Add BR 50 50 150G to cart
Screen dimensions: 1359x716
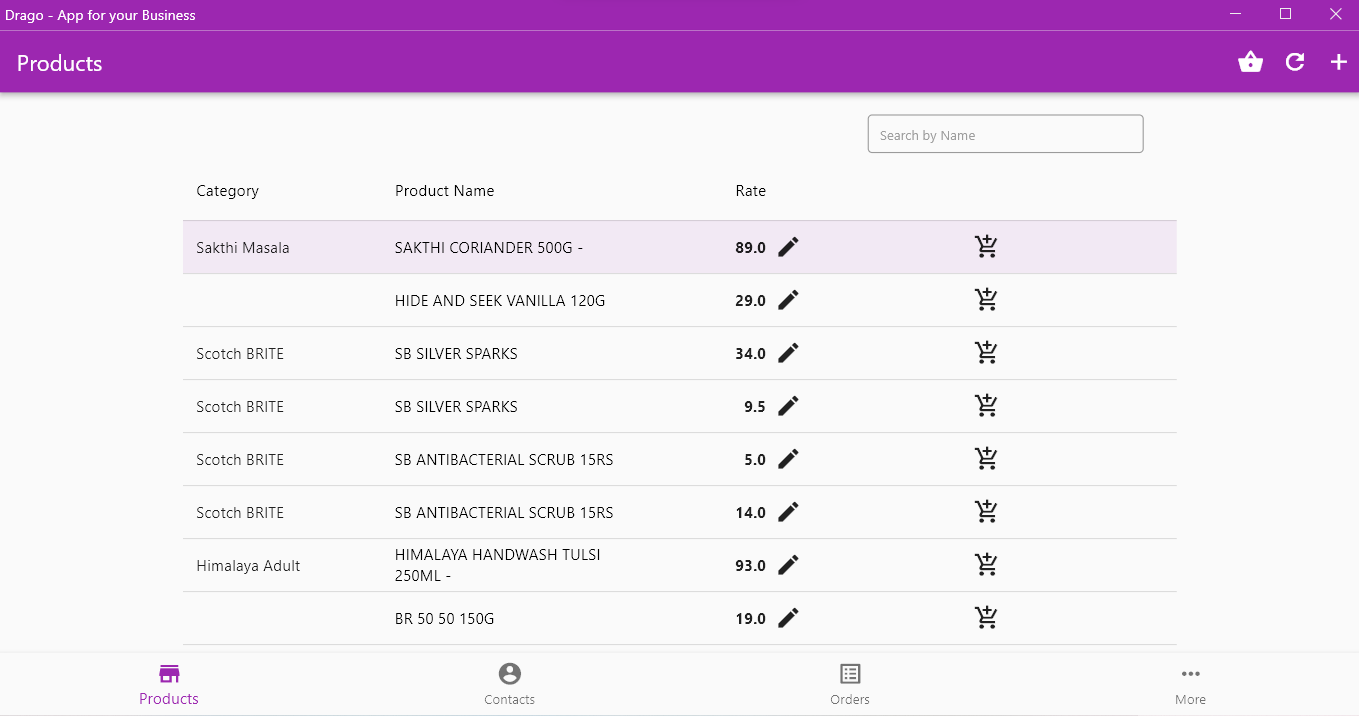point(987,618)
